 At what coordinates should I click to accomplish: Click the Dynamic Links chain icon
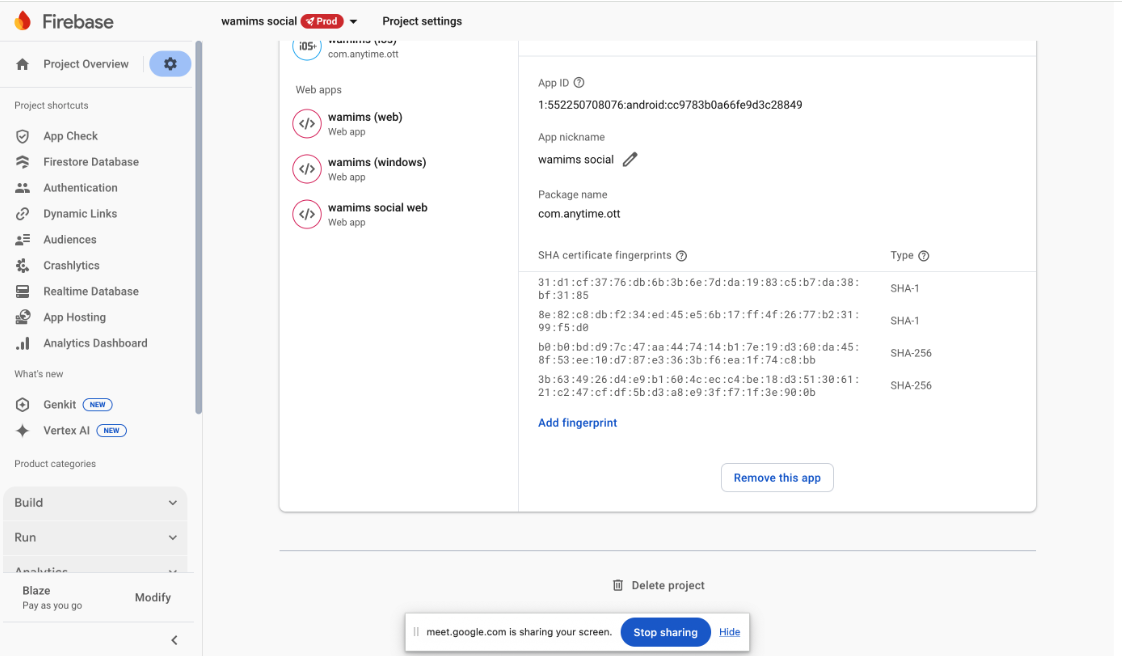click(22, 213)
